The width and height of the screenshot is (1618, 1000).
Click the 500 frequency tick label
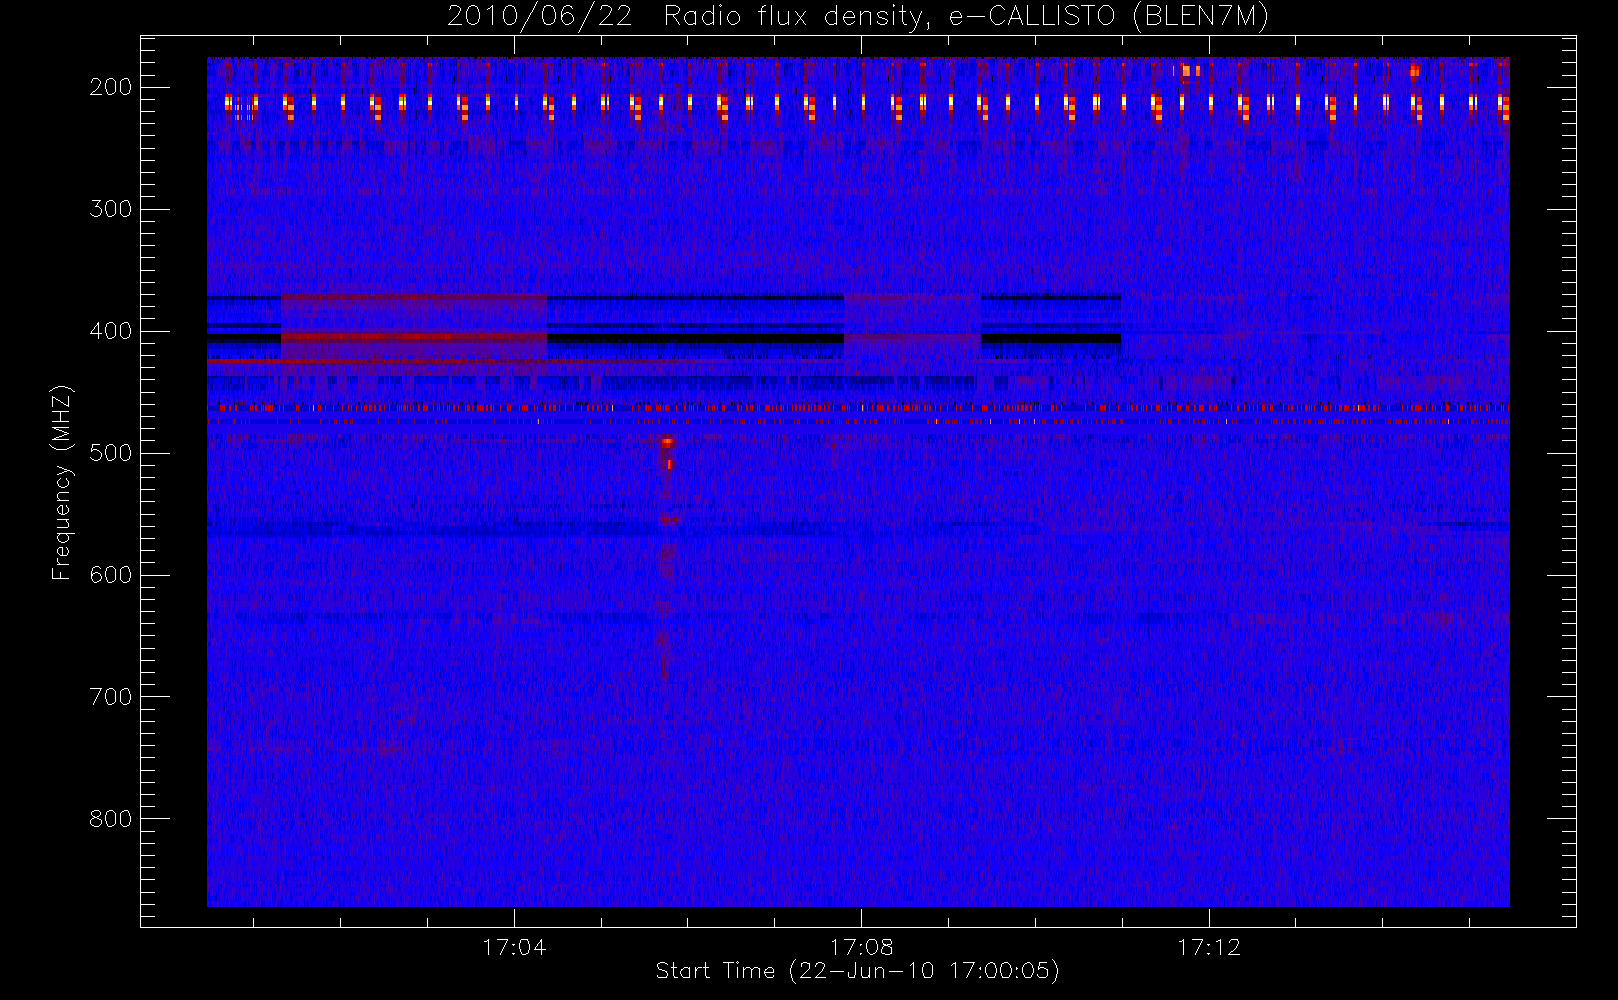click(x=110, y=453)
